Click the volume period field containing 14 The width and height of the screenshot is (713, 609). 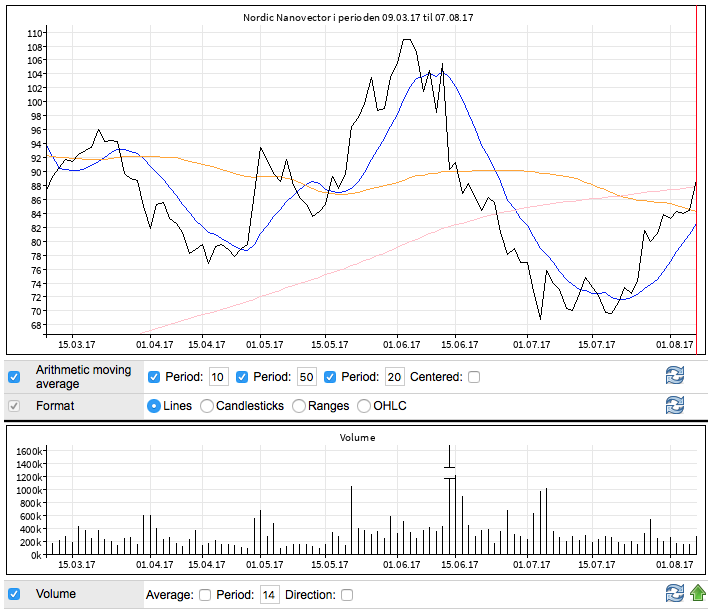point(268,595)
